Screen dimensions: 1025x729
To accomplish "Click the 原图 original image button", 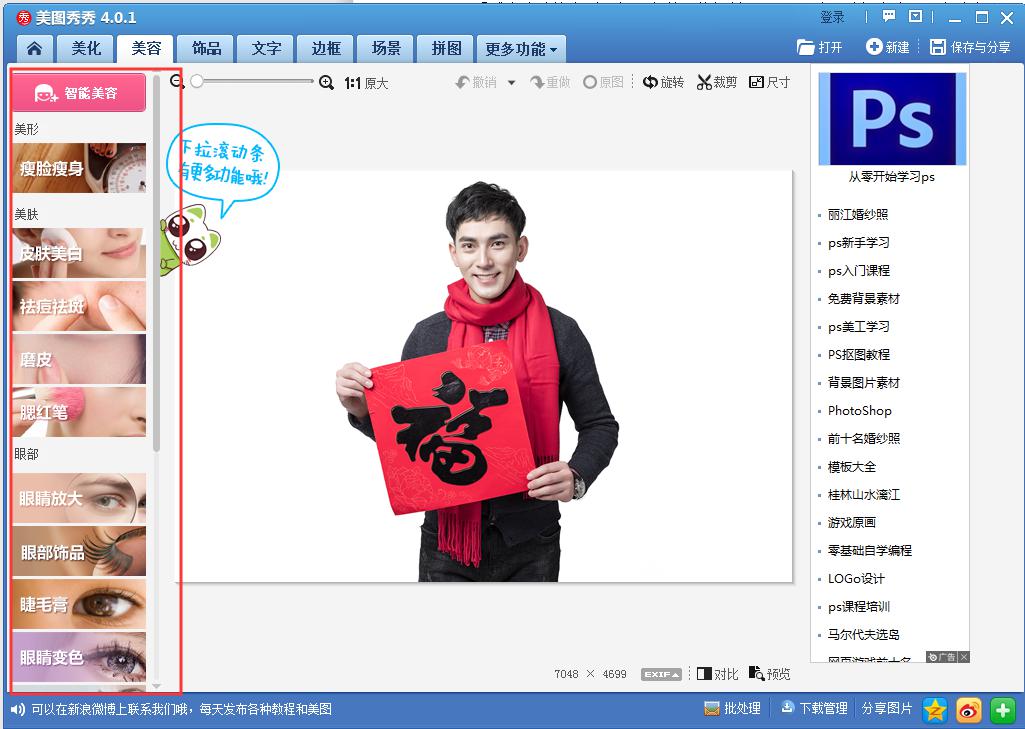I will tap(603, 82).
